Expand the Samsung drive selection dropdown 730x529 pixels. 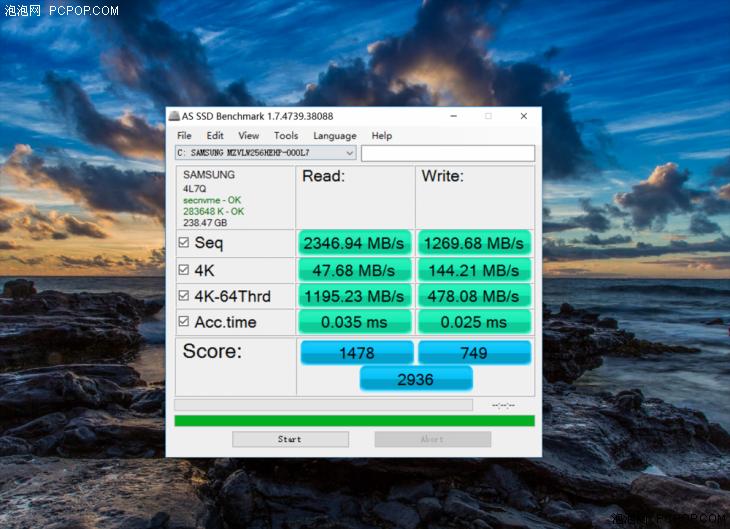click(x=349, y=153)
